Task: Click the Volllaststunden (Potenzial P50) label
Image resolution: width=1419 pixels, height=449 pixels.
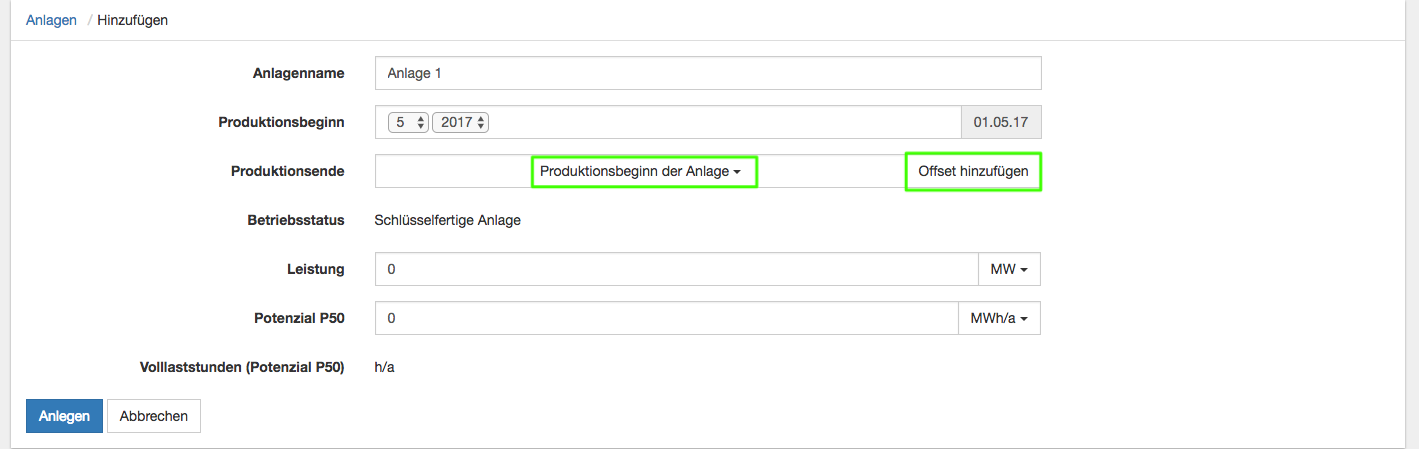Action: pyautogui.click(x=242, y=367)
